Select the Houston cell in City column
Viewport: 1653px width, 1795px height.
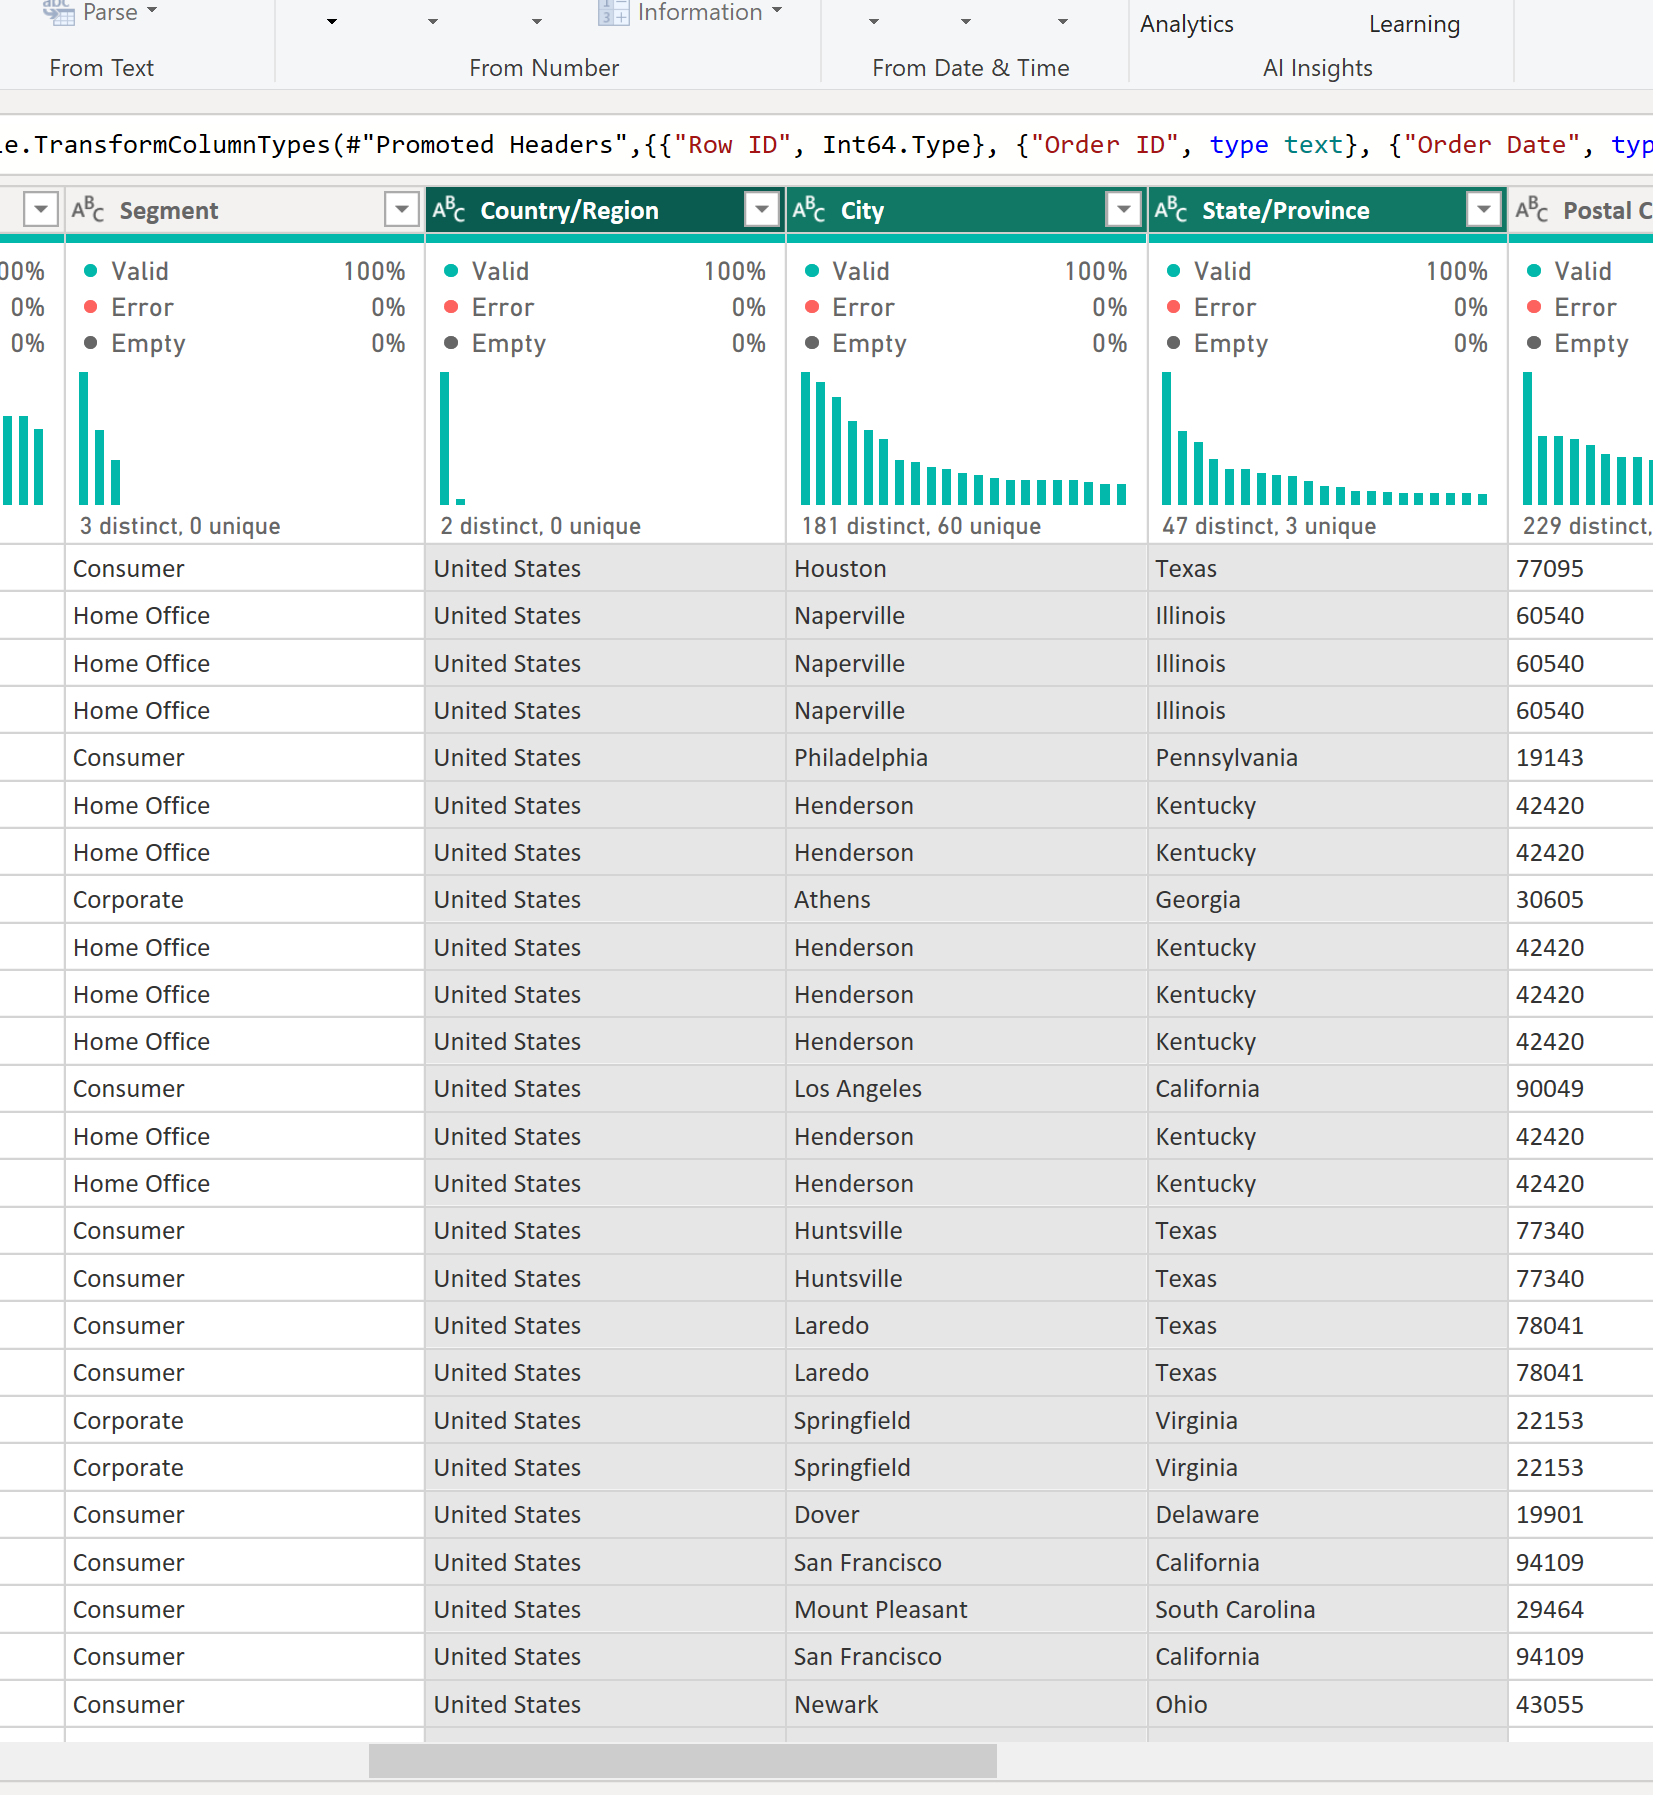[840, 569]
